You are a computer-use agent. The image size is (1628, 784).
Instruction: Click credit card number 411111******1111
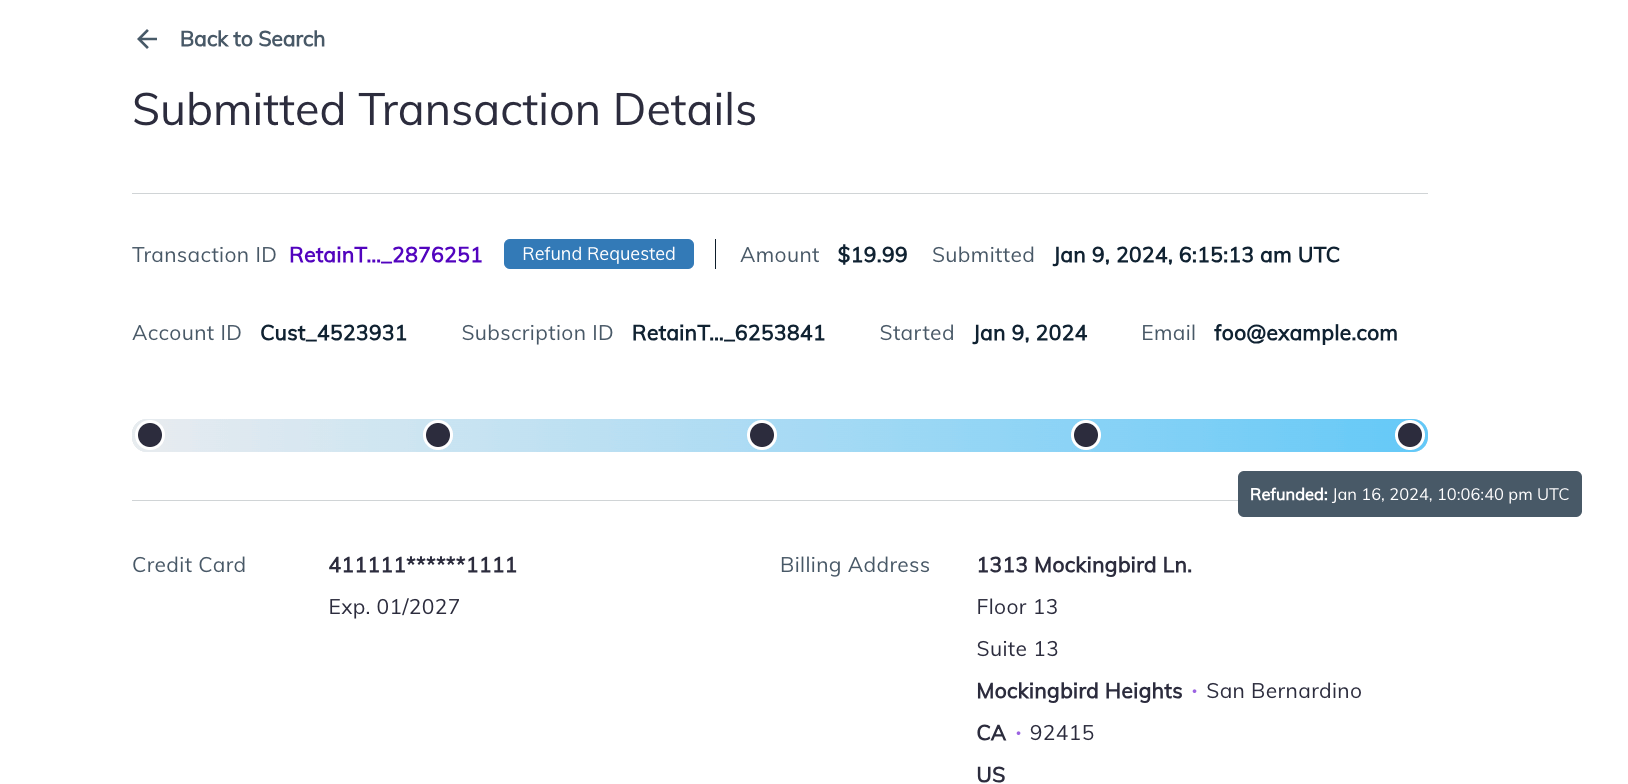[423, 565]
